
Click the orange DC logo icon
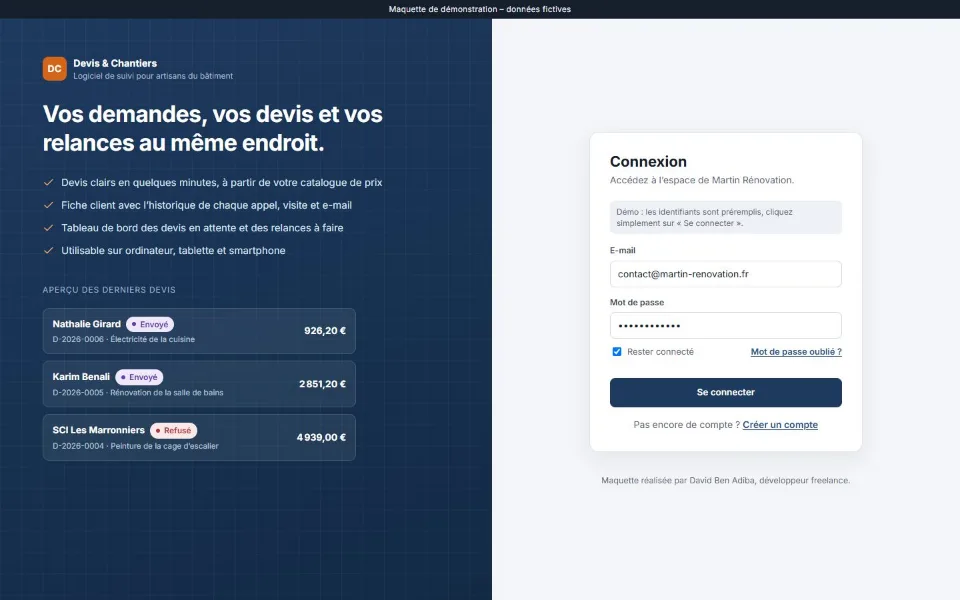tap(54, 69)
